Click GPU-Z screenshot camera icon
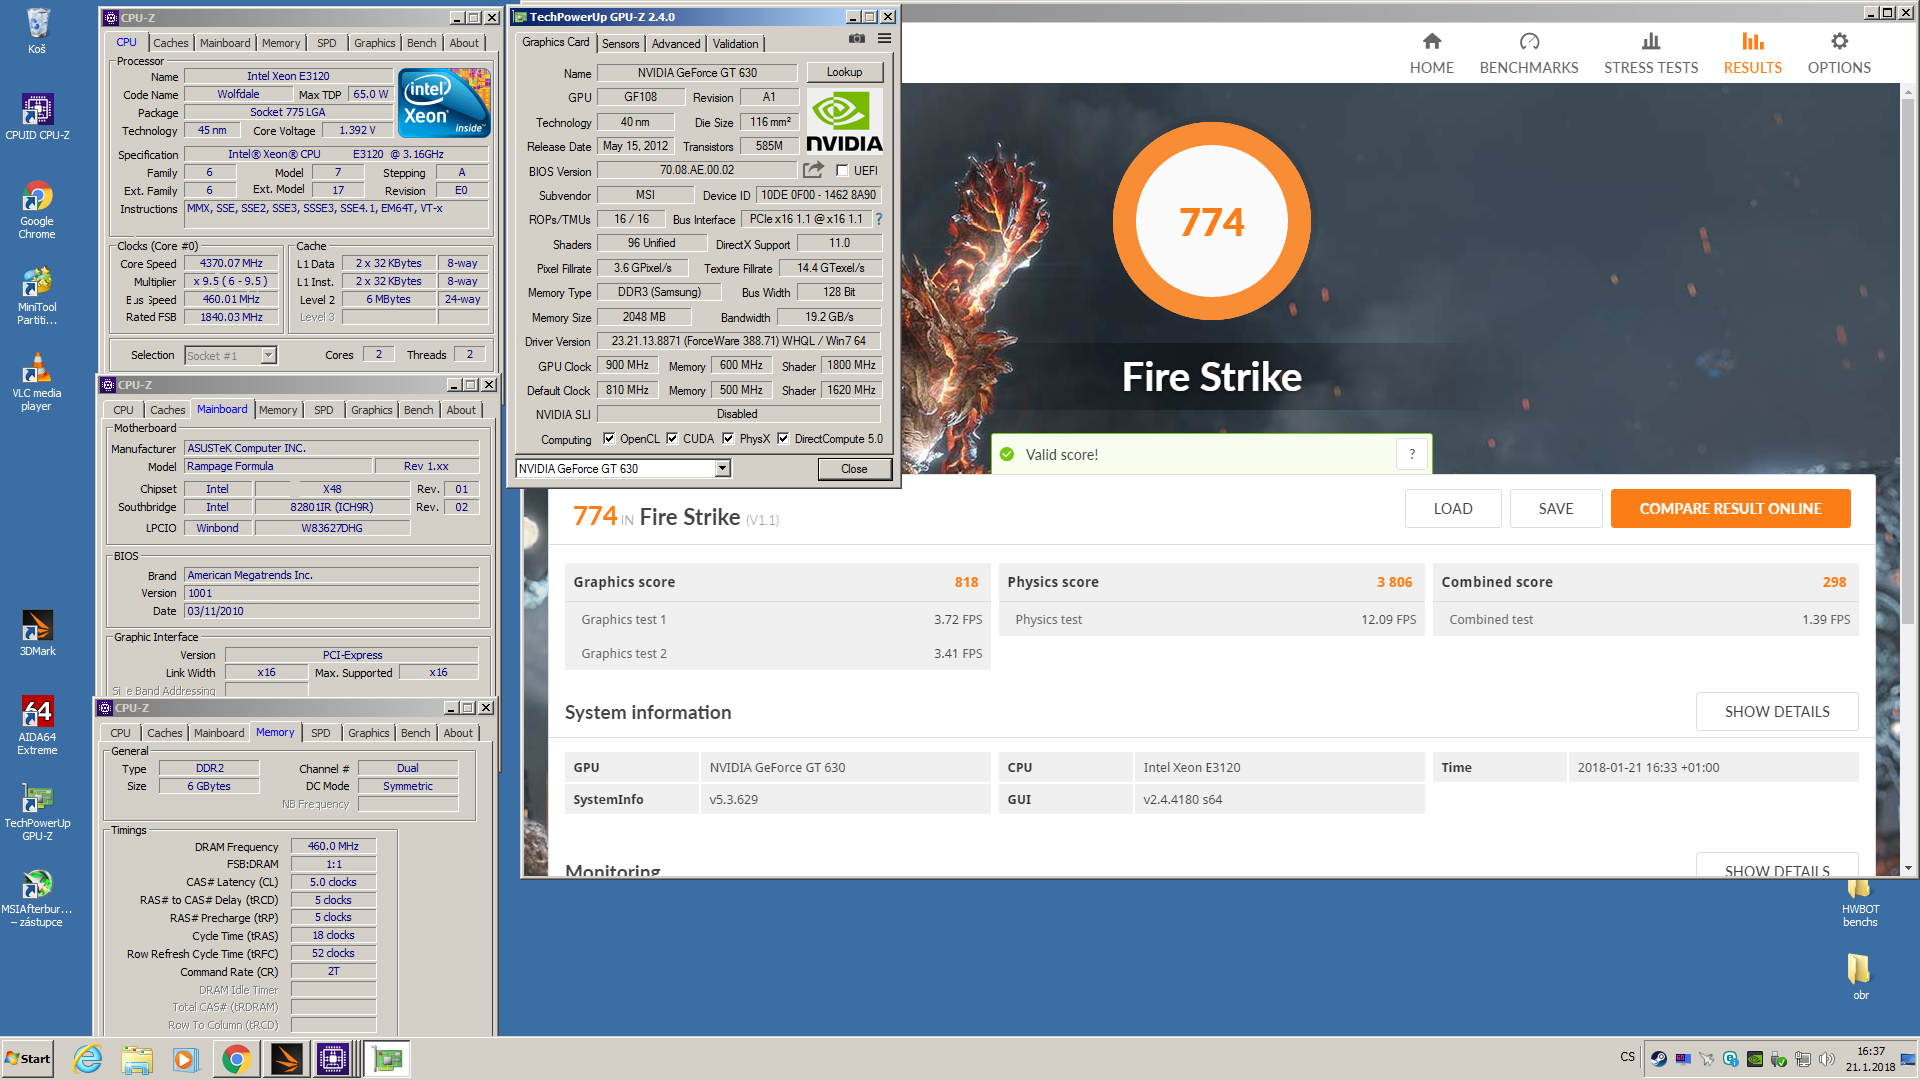Image resolution: width=1920 pixels, height=1080 pixels. (x=857, y=38)
